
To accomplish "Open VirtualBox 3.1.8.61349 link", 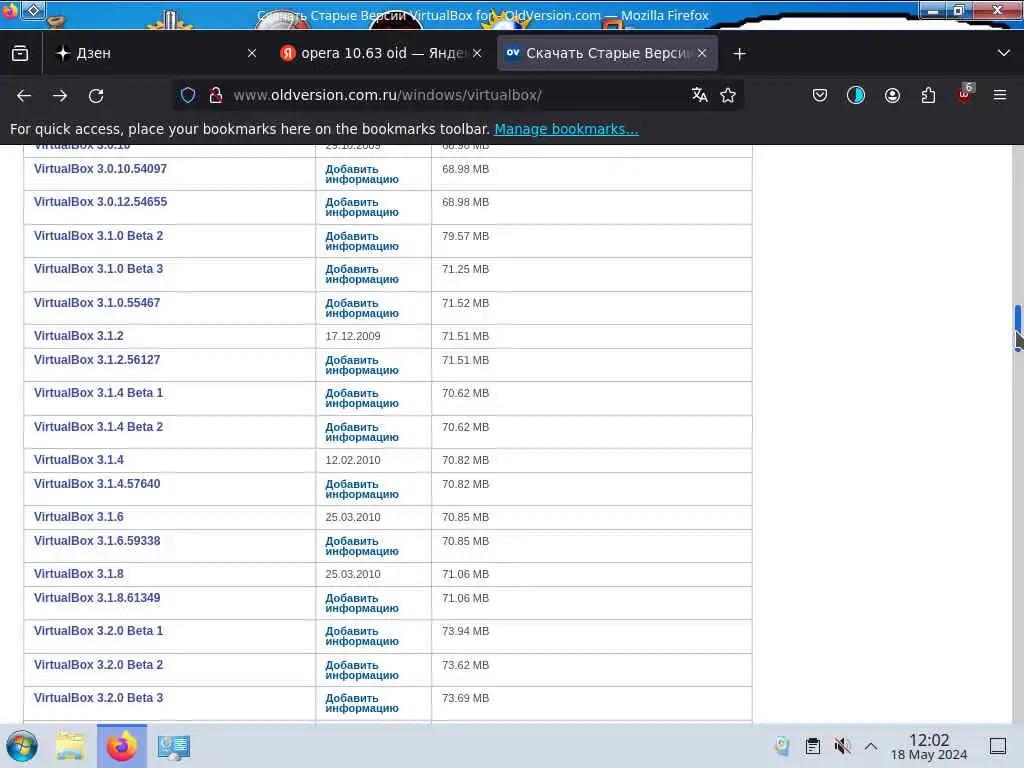I will [97, 598].
